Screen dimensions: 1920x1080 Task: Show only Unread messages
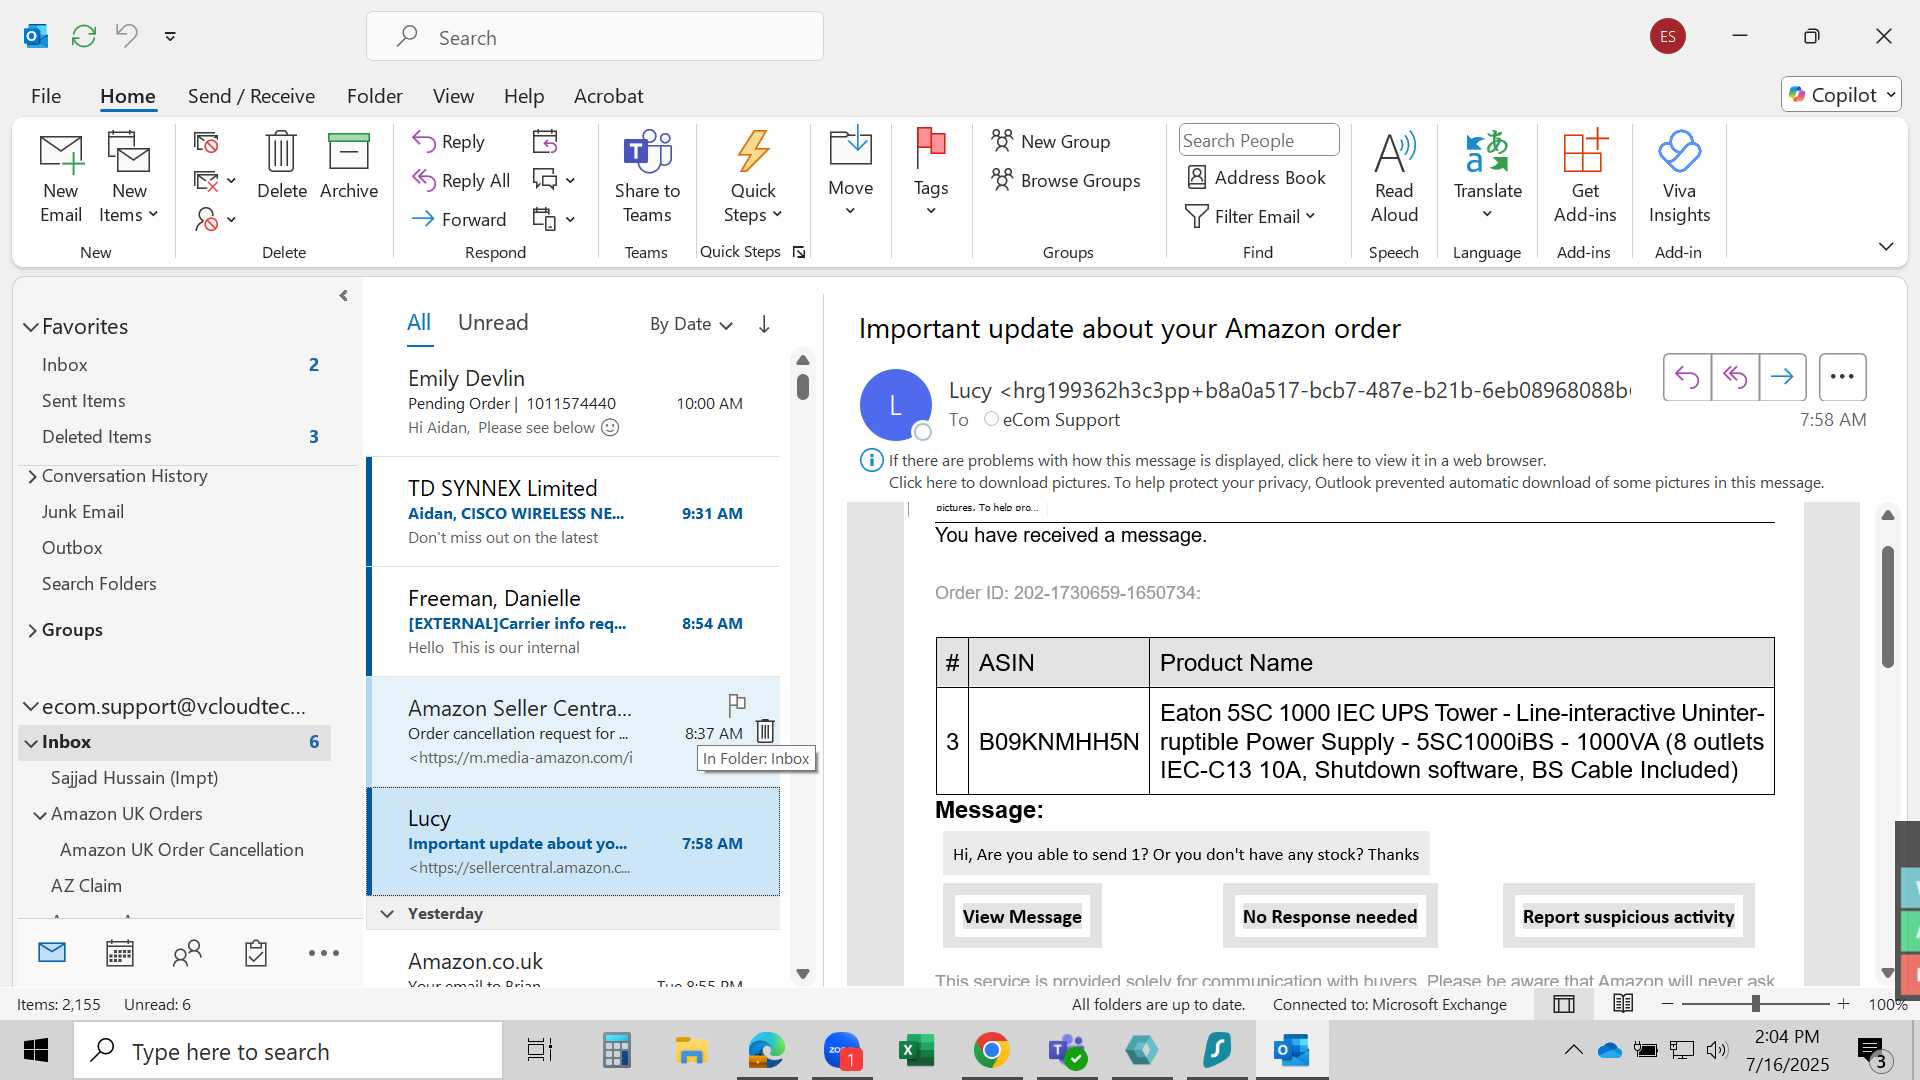(x=493, y=323)
